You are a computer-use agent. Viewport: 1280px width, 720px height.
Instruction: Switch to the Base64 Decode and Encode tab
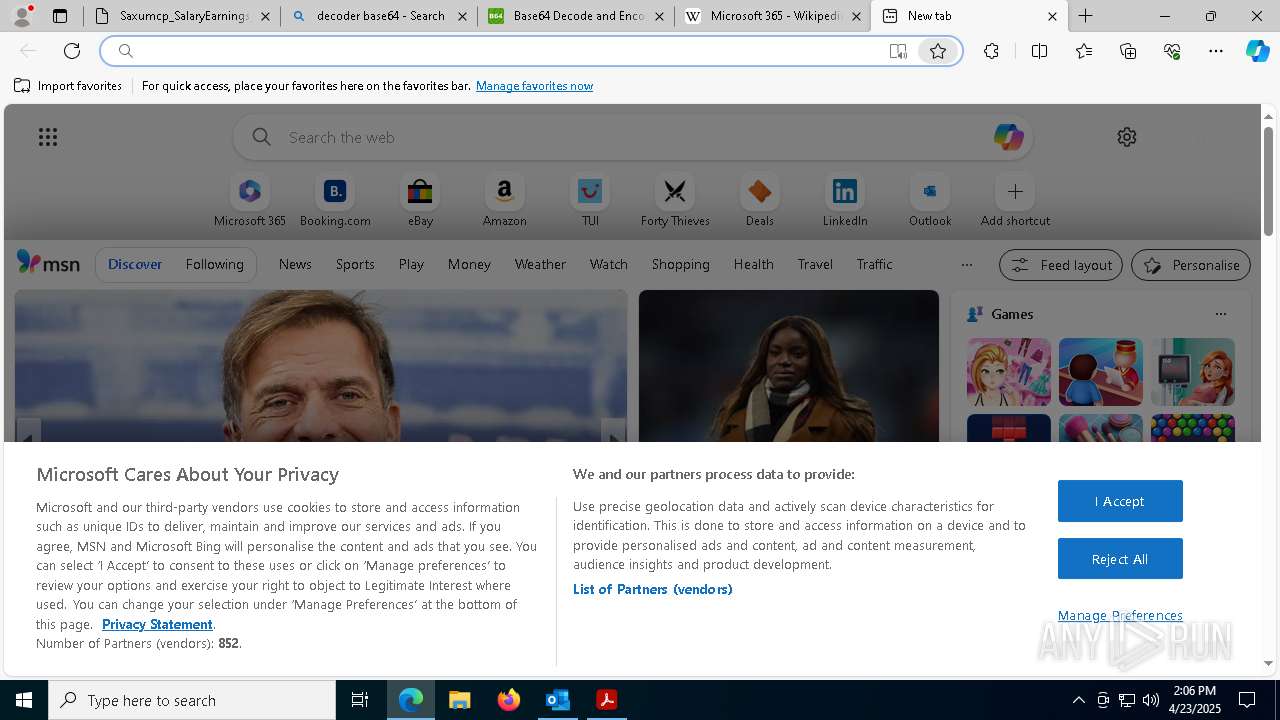[577, 16]
